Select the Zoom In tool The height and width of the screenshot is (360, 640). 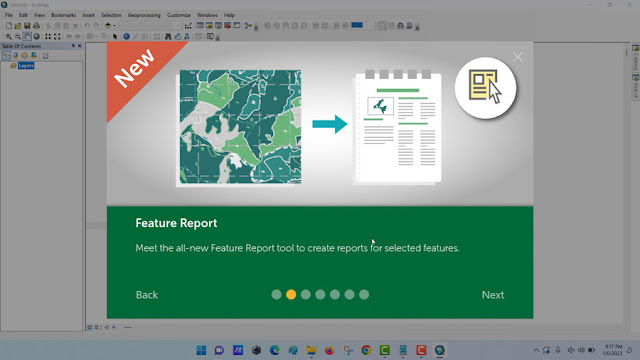9,36
